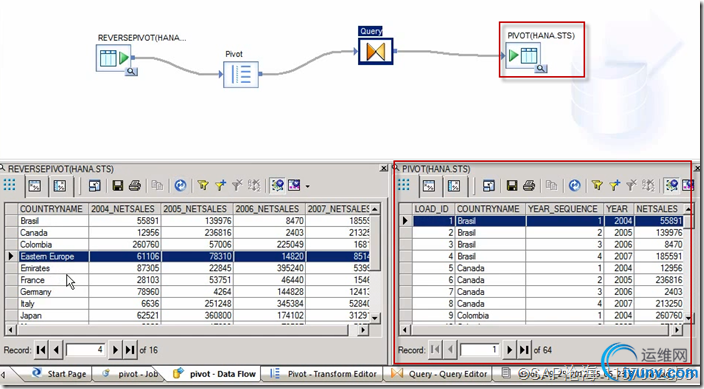Viewport: 704px width, 389px height.
Task: Select the Colombia cell in PIVOT table
Action: (490, 315)
